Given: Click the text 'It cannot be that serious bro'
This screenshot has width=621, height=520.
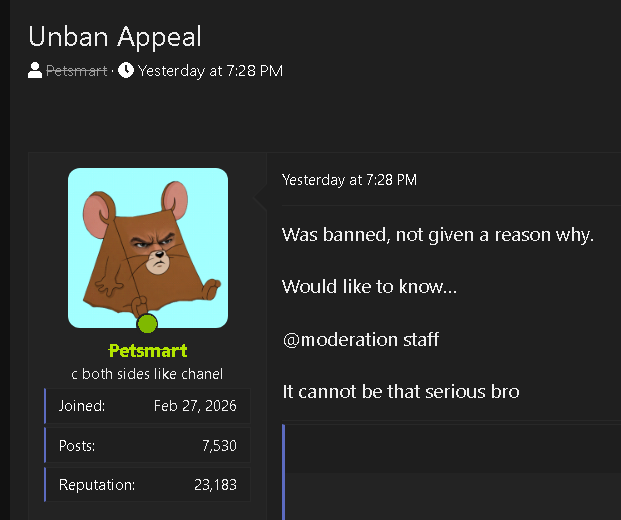Looking at the screenshot, I should 400,392.
